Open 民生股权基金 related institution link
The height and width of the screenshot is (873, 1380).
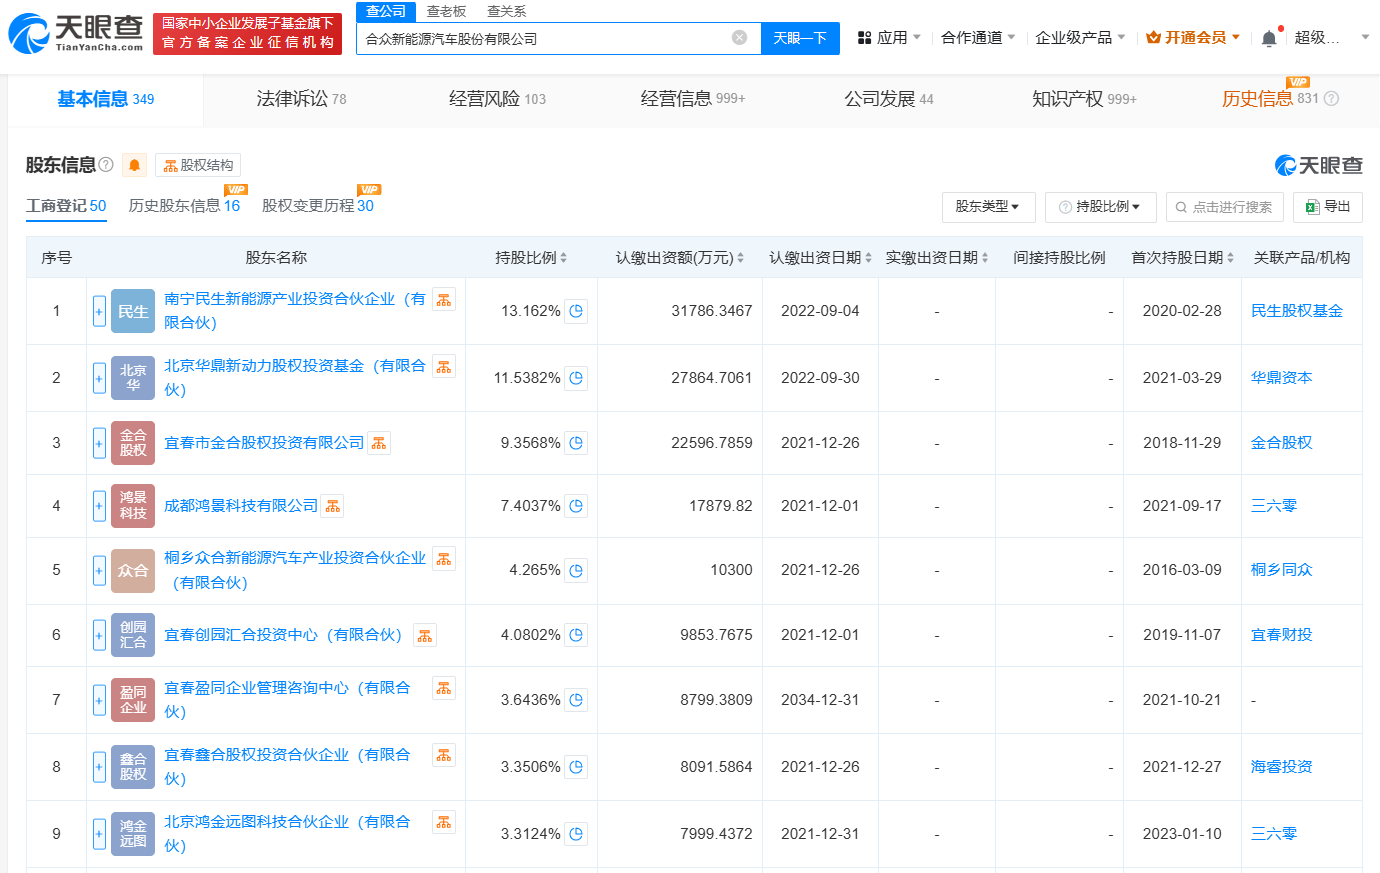(x=1297, y=311)
